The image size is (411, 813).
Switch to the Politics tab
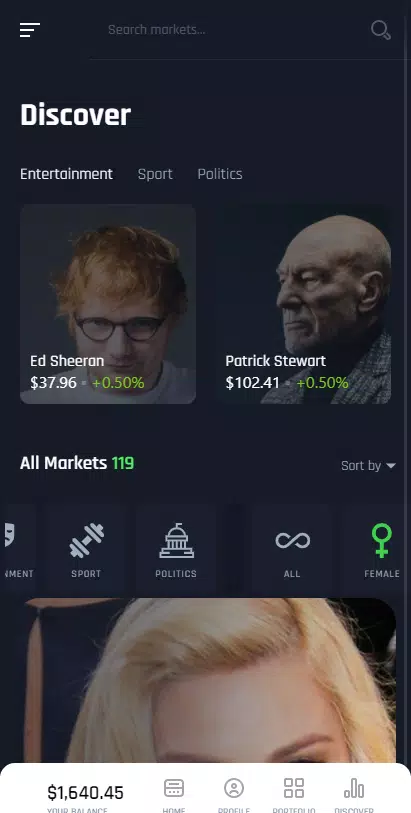(220, 174)
